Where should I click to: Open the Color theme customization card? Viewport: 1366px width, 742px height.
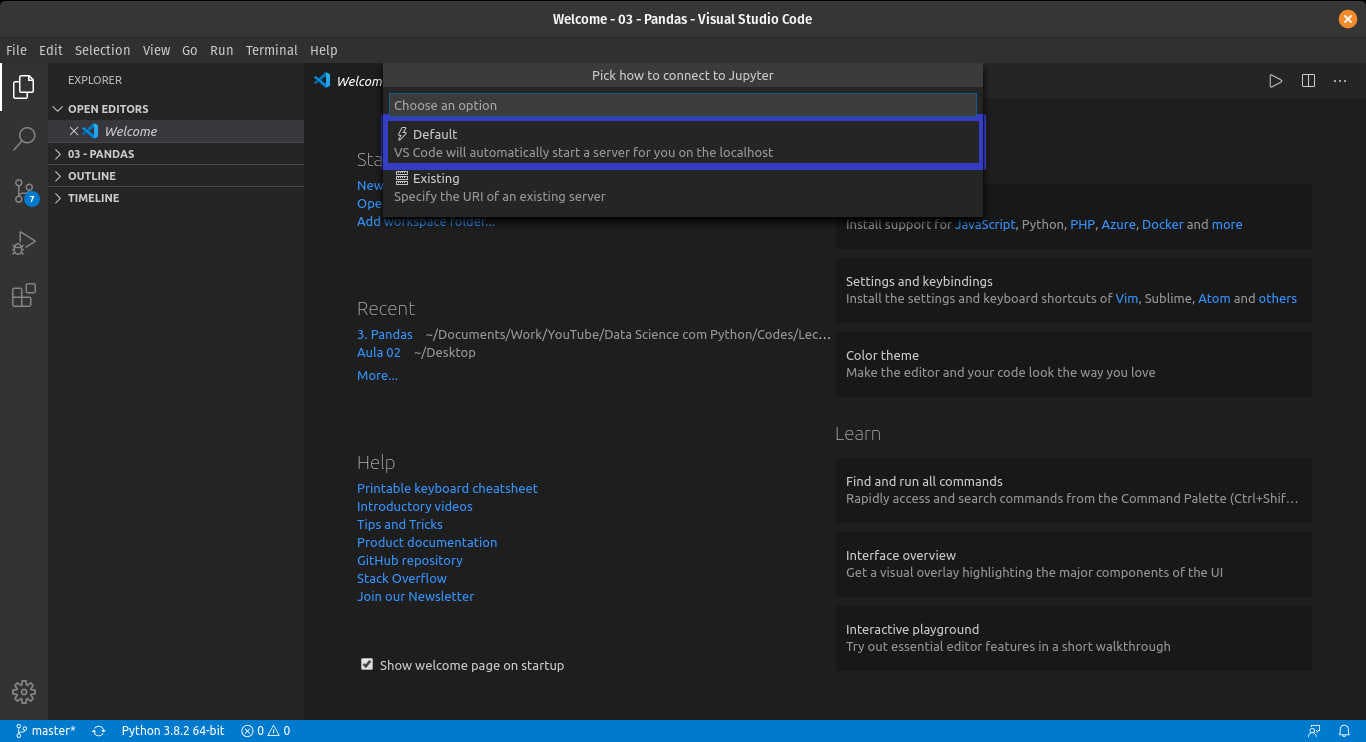tap(1073, 364)
